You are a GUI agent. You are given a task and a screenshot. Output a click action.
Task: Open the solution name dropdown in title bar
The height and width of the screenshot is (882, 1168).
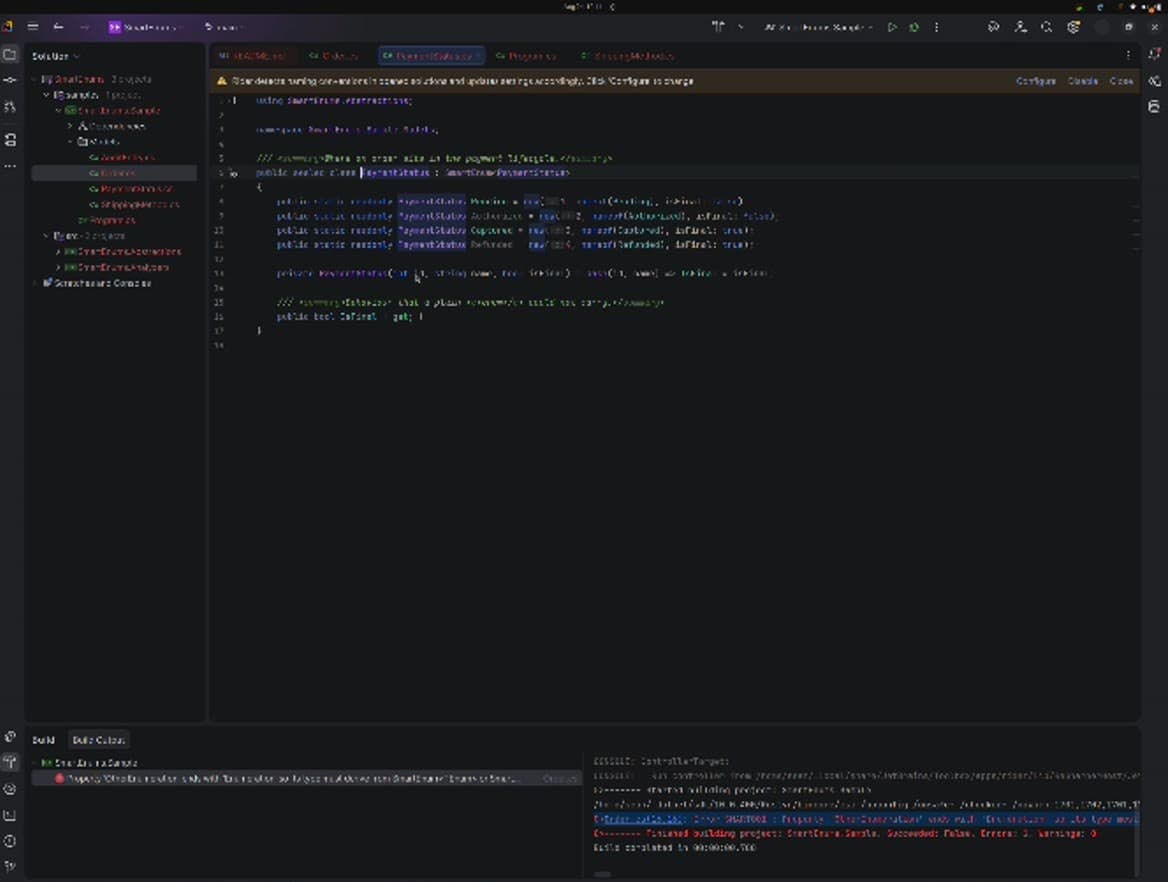pyautogui.click(x=145, y=27)
